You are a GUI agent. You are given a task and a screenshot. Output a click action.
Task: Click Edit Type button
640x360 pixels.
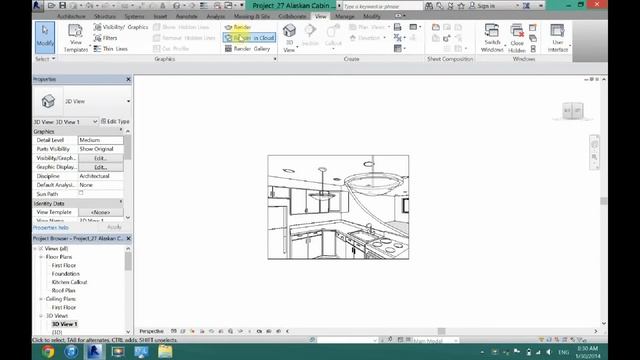point(116,122)
